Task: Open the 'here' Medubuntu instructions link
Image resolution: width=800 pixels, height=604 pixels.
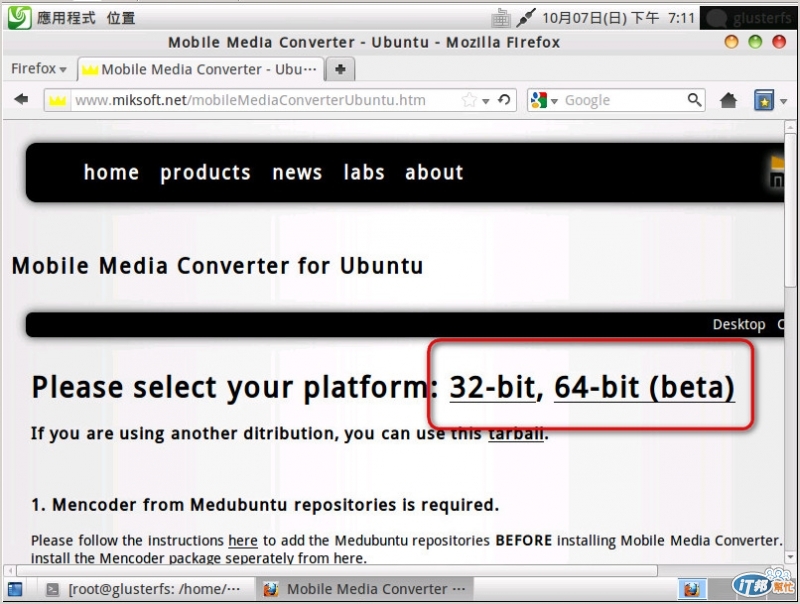Action: (243, 540)
